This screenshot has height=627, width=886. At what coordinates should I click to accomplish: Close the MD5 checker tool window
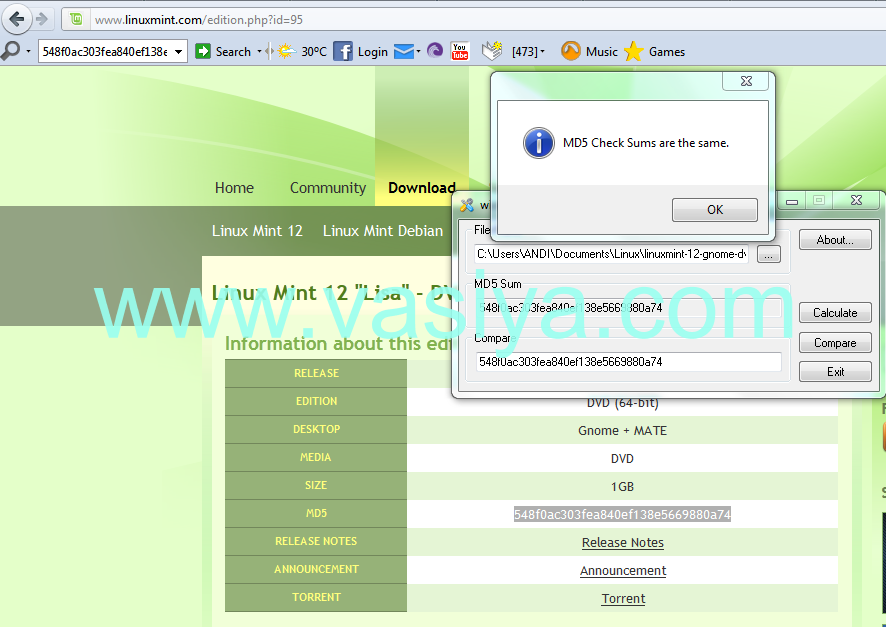tap(856, 201)
